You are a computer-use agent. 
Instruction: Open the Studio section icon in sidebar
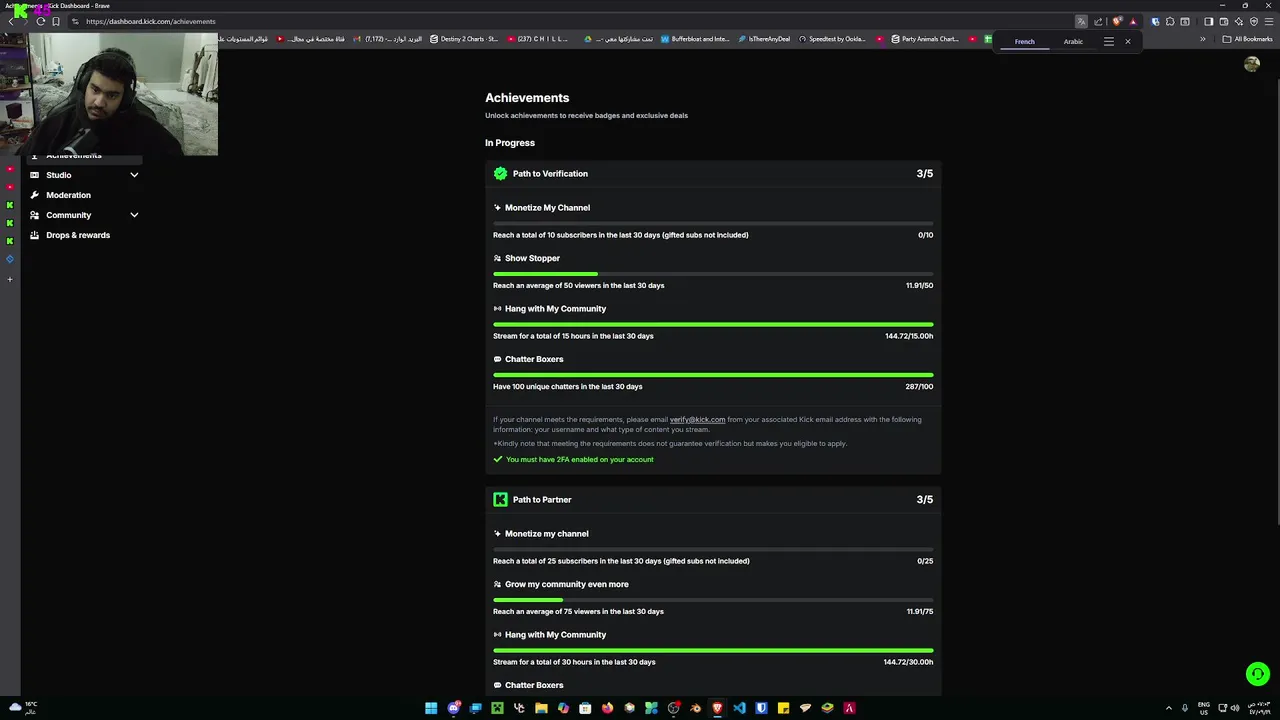pyautogui.click(x=34, y=175)
